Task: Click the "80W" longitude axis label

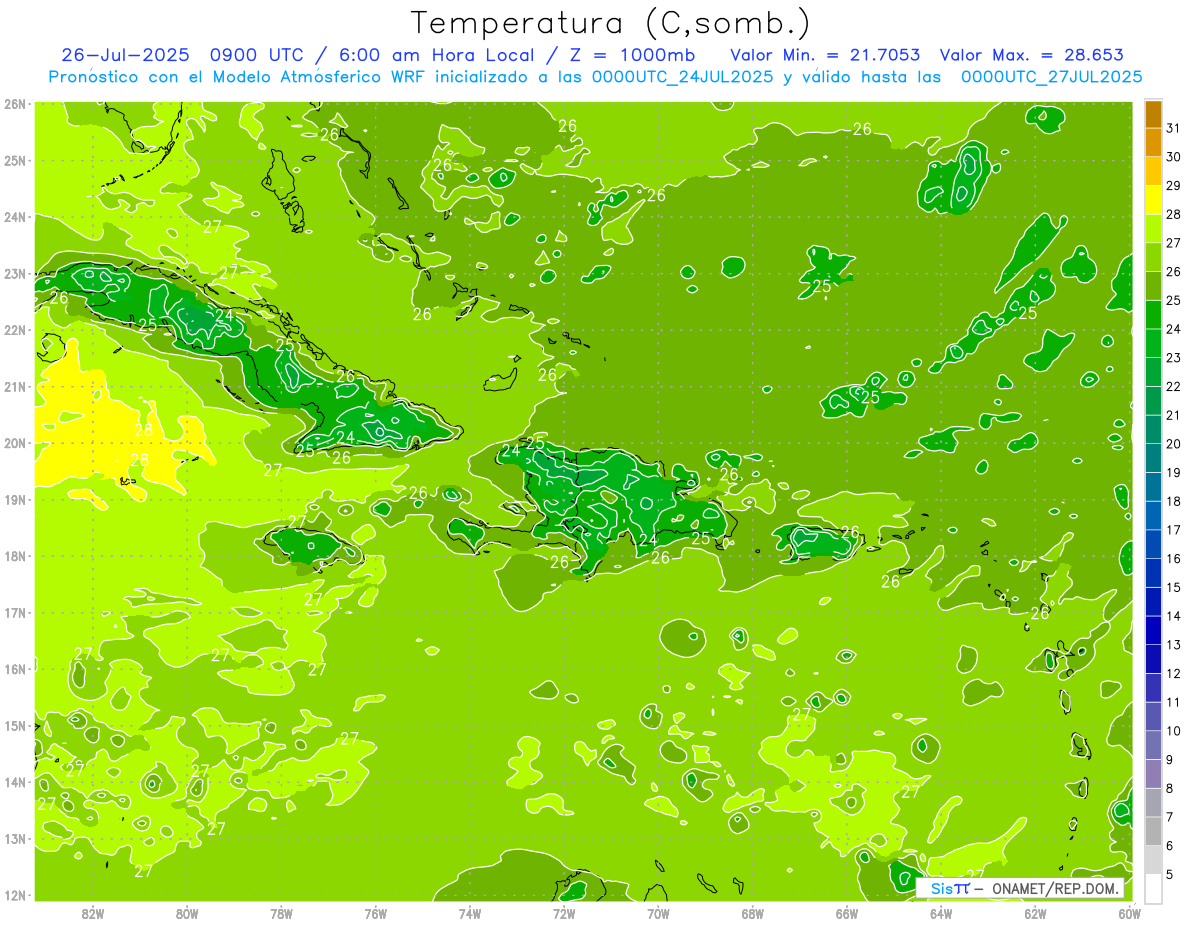Action: (187, 913)
